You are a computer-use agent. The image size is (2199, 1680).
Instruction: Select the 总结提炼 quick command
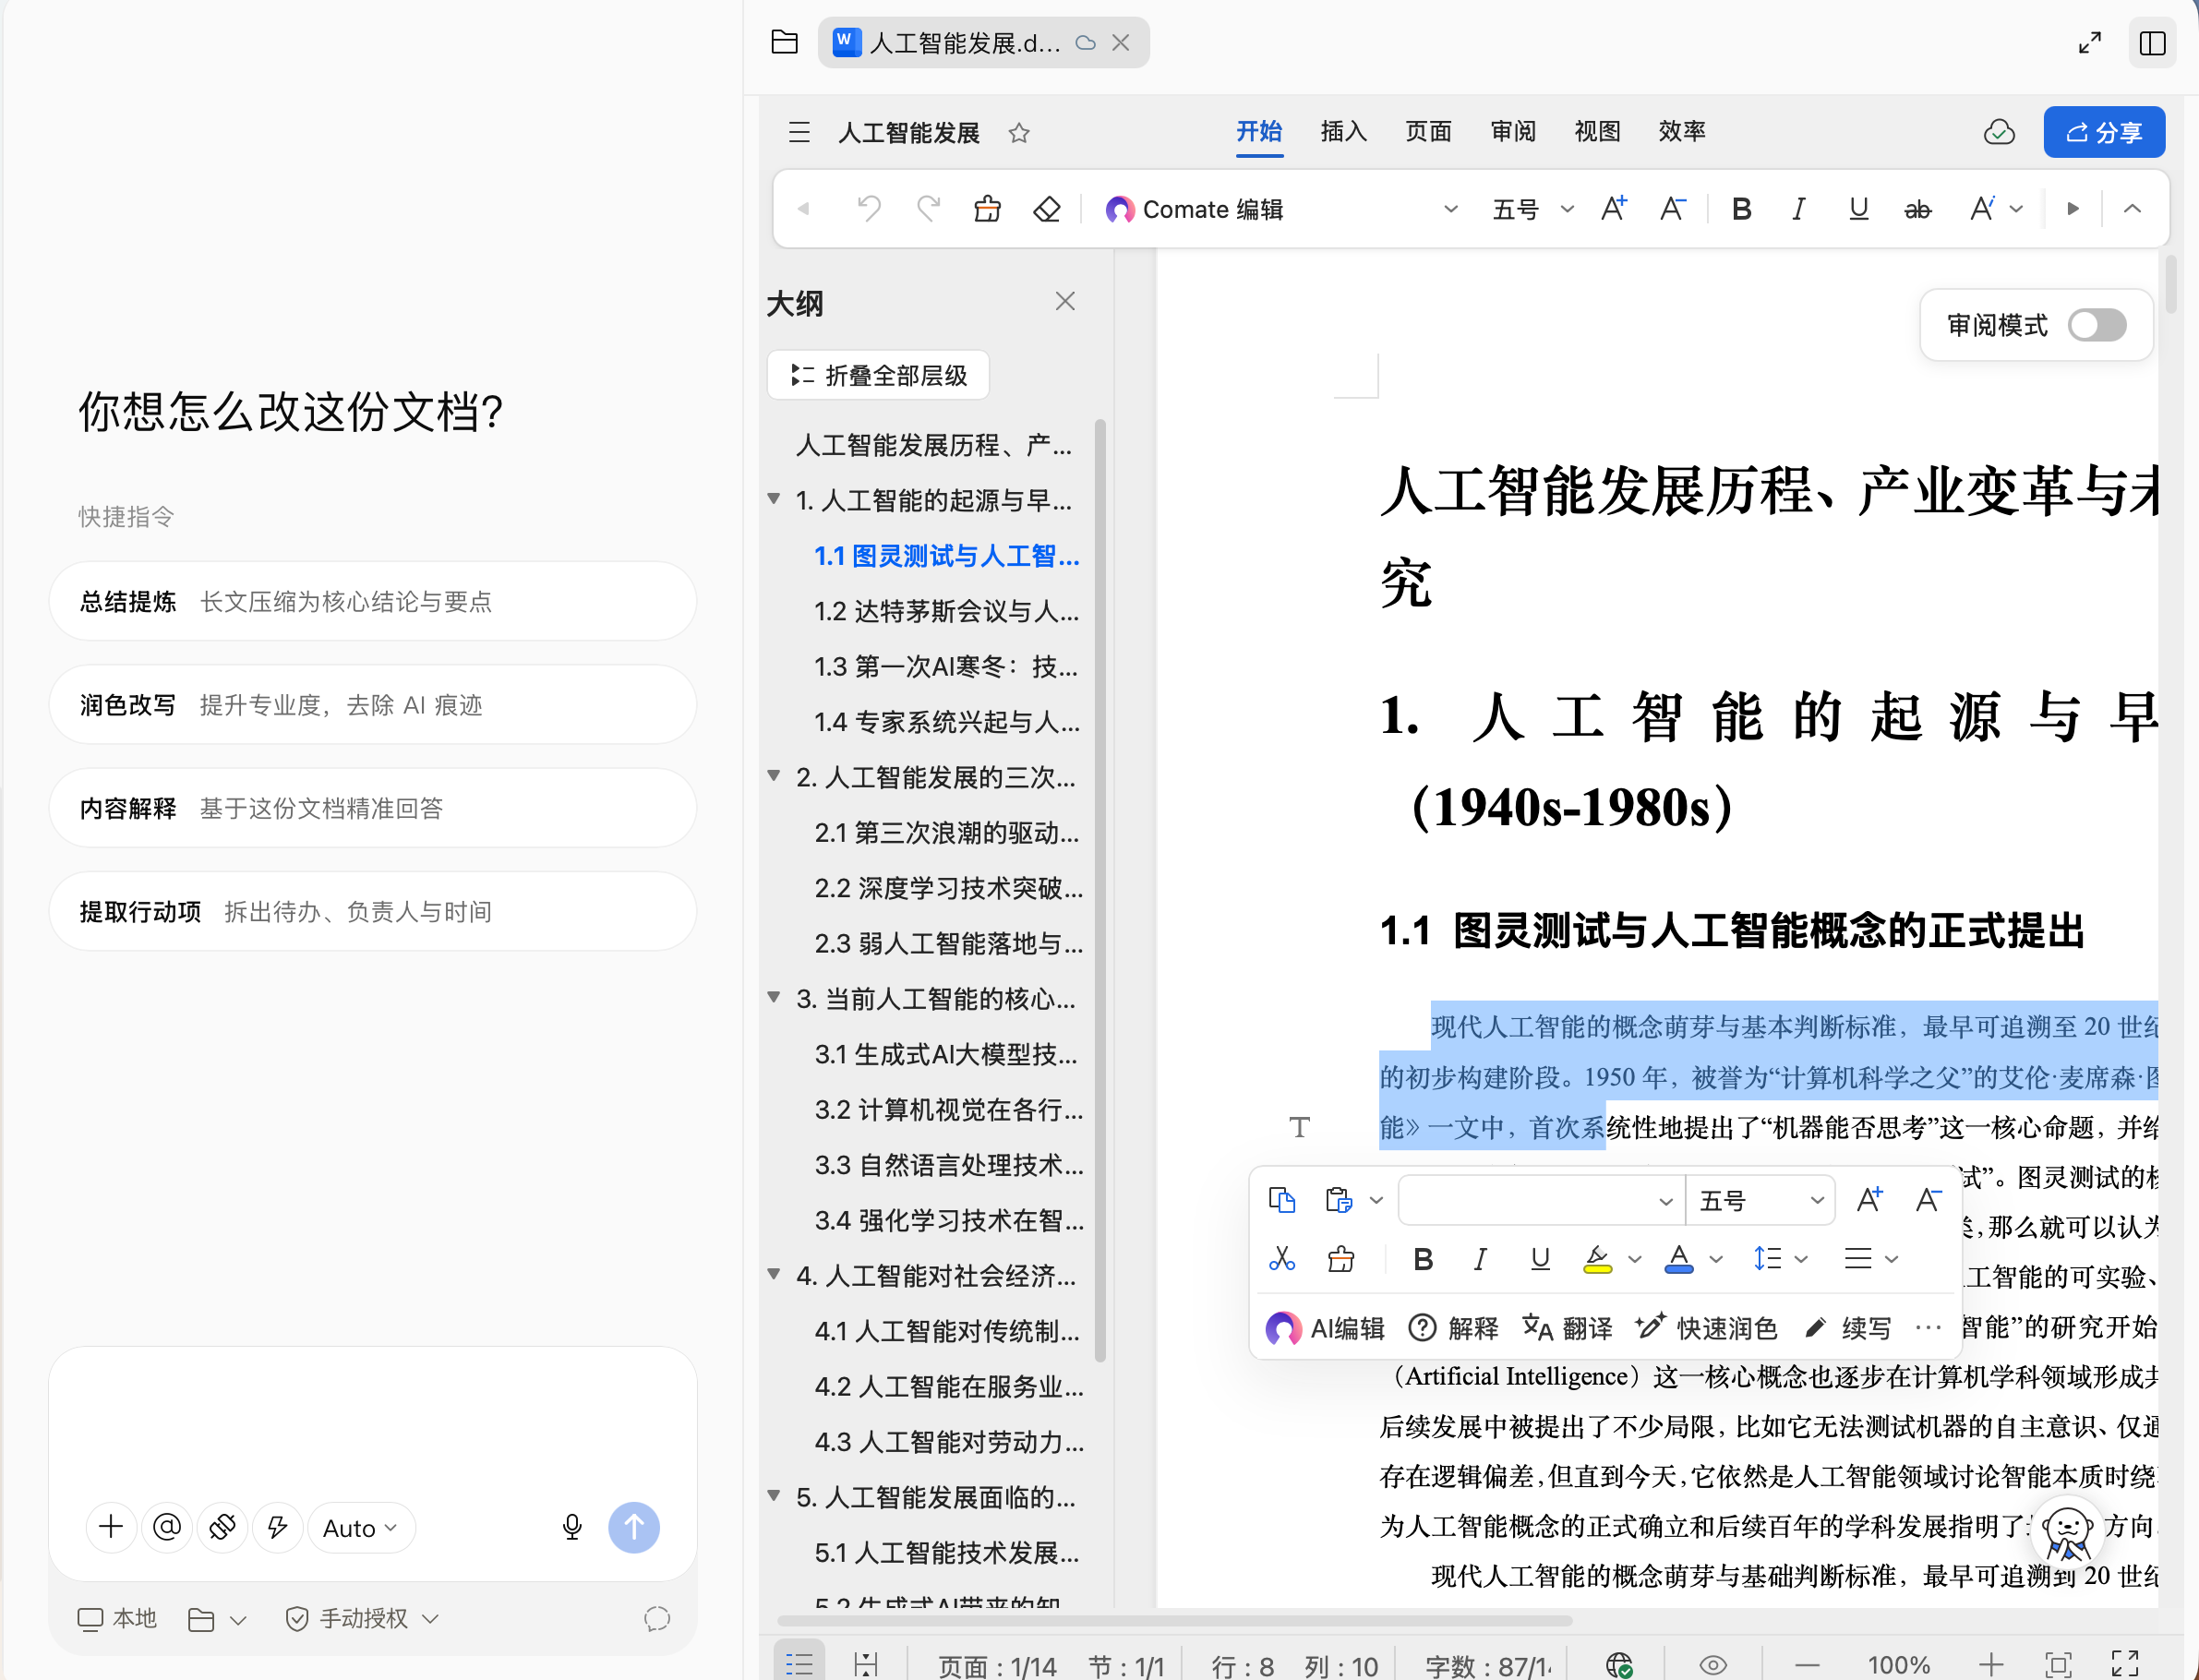pyautogui.click(x=373, y=601)
